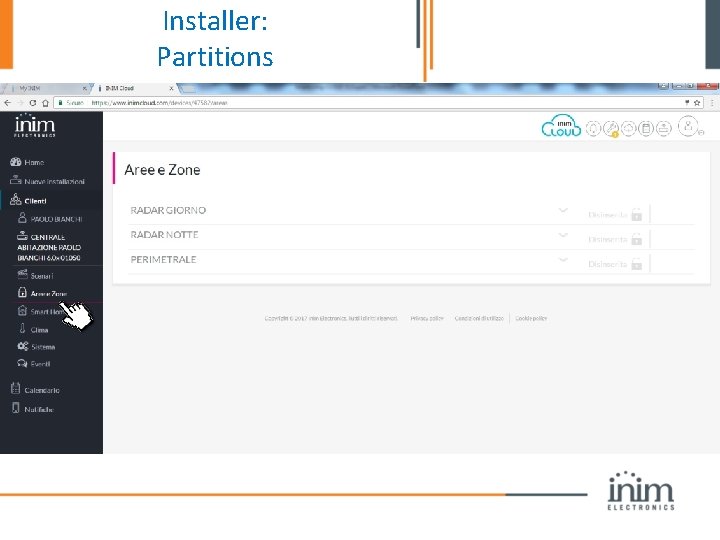Expand the RADAR NOTTE area row
720x540 pixels.
(563, 235)
